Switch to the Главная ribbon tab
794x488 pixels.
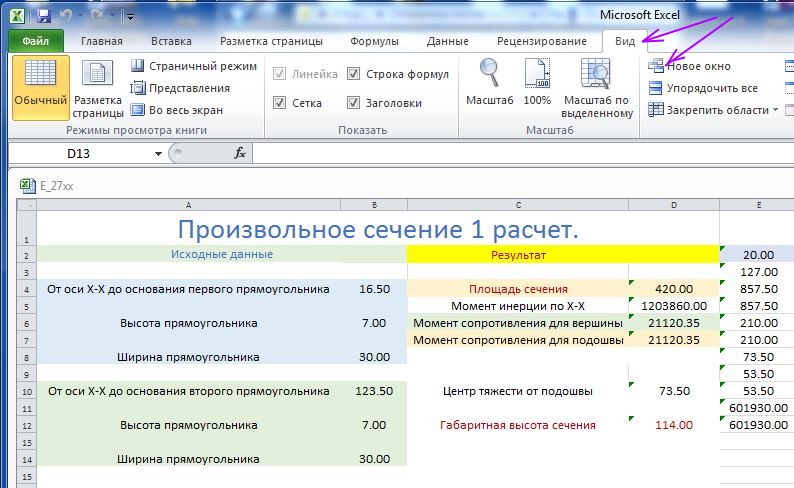click(x=102, y=41)
